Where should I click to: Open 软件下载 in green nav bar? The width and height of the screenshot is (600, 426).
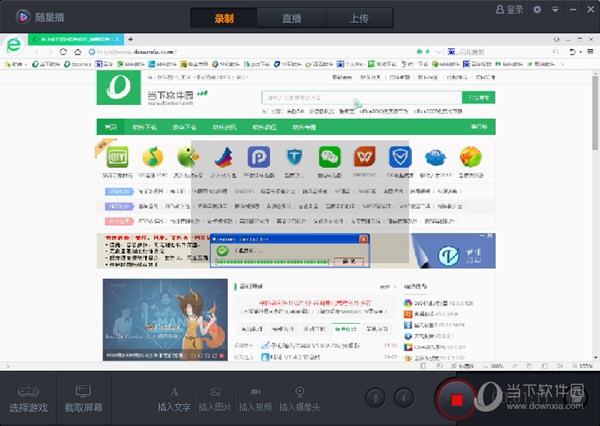(145, 127)
